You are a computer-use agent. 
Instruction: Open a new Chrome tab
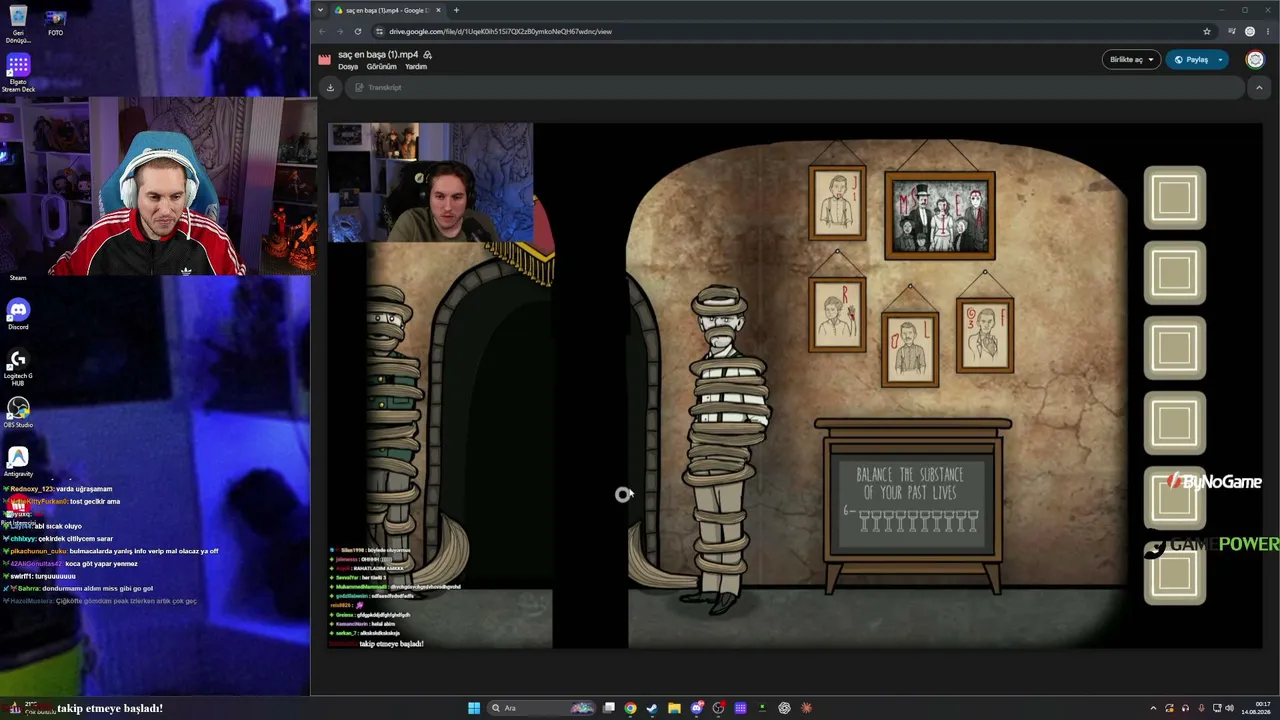[x=456, y=10]
